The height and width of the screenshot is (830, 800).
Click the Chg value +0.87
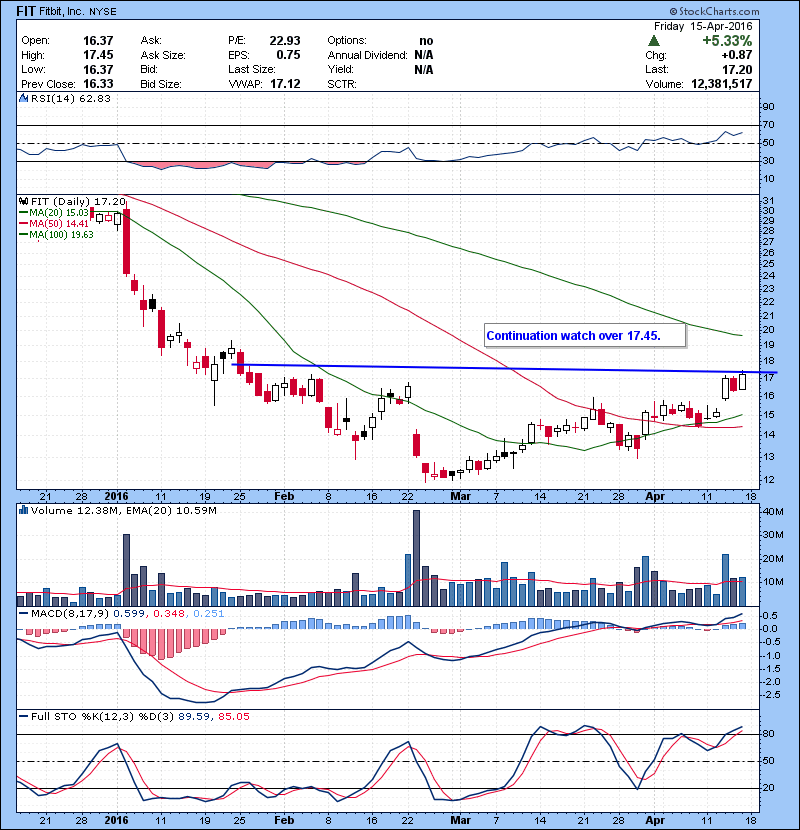click(x=736, y=55)
